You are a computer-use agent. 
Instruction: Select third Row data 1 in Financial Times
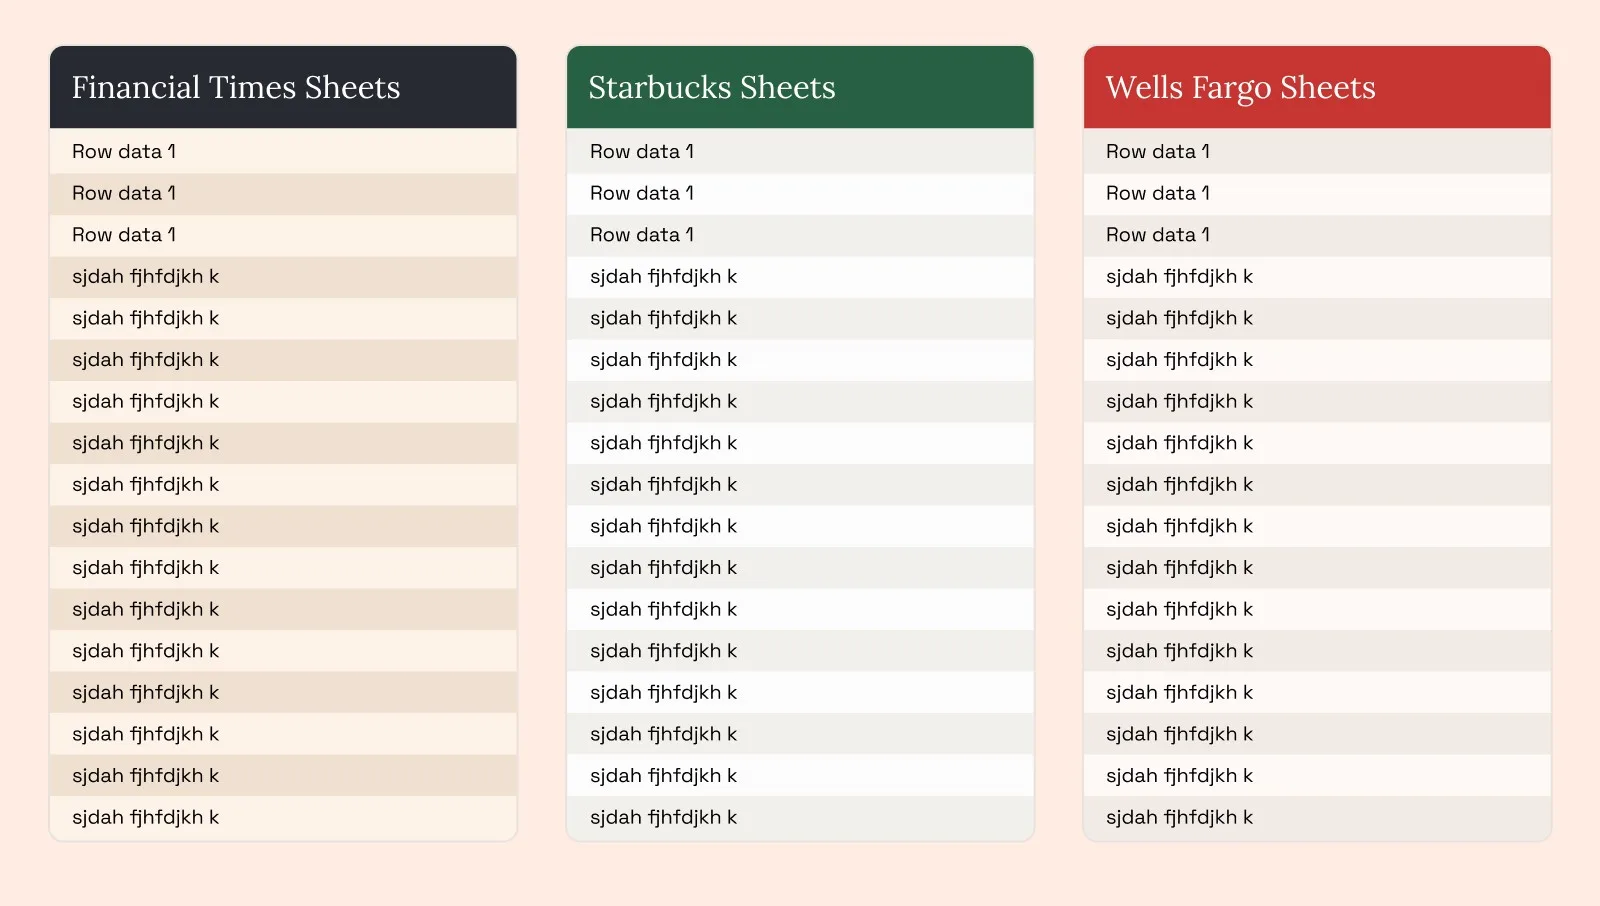pyautogui.click(x=283, y=235)
